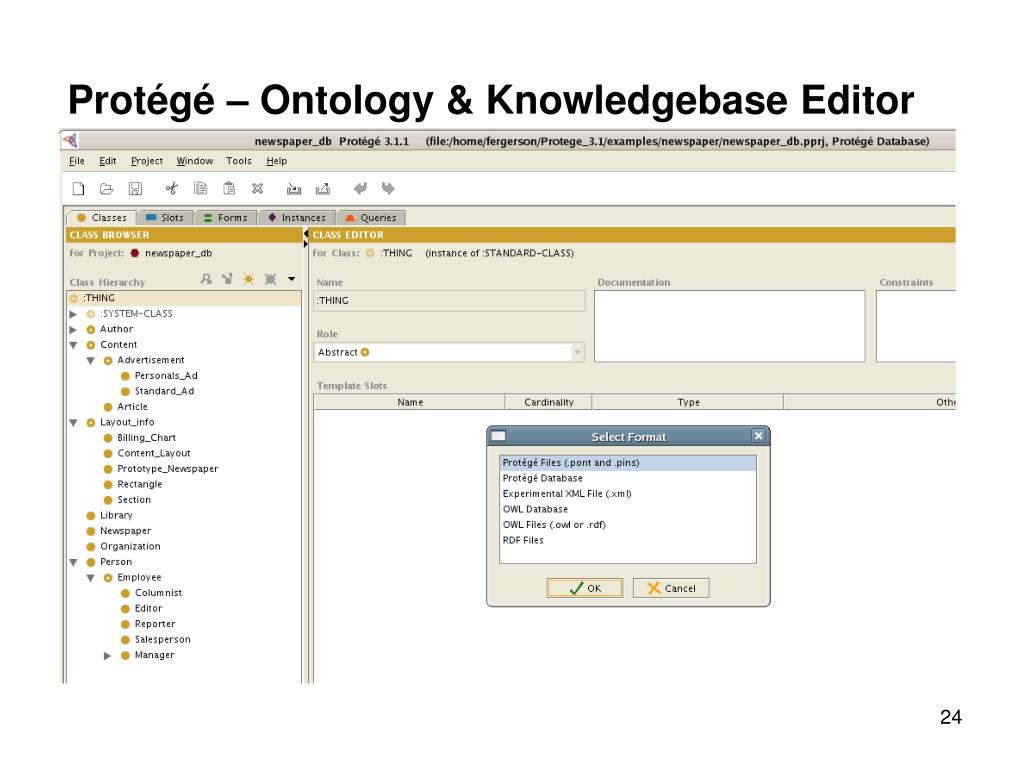Click the Save Project floppy icon

coord(135,189)
